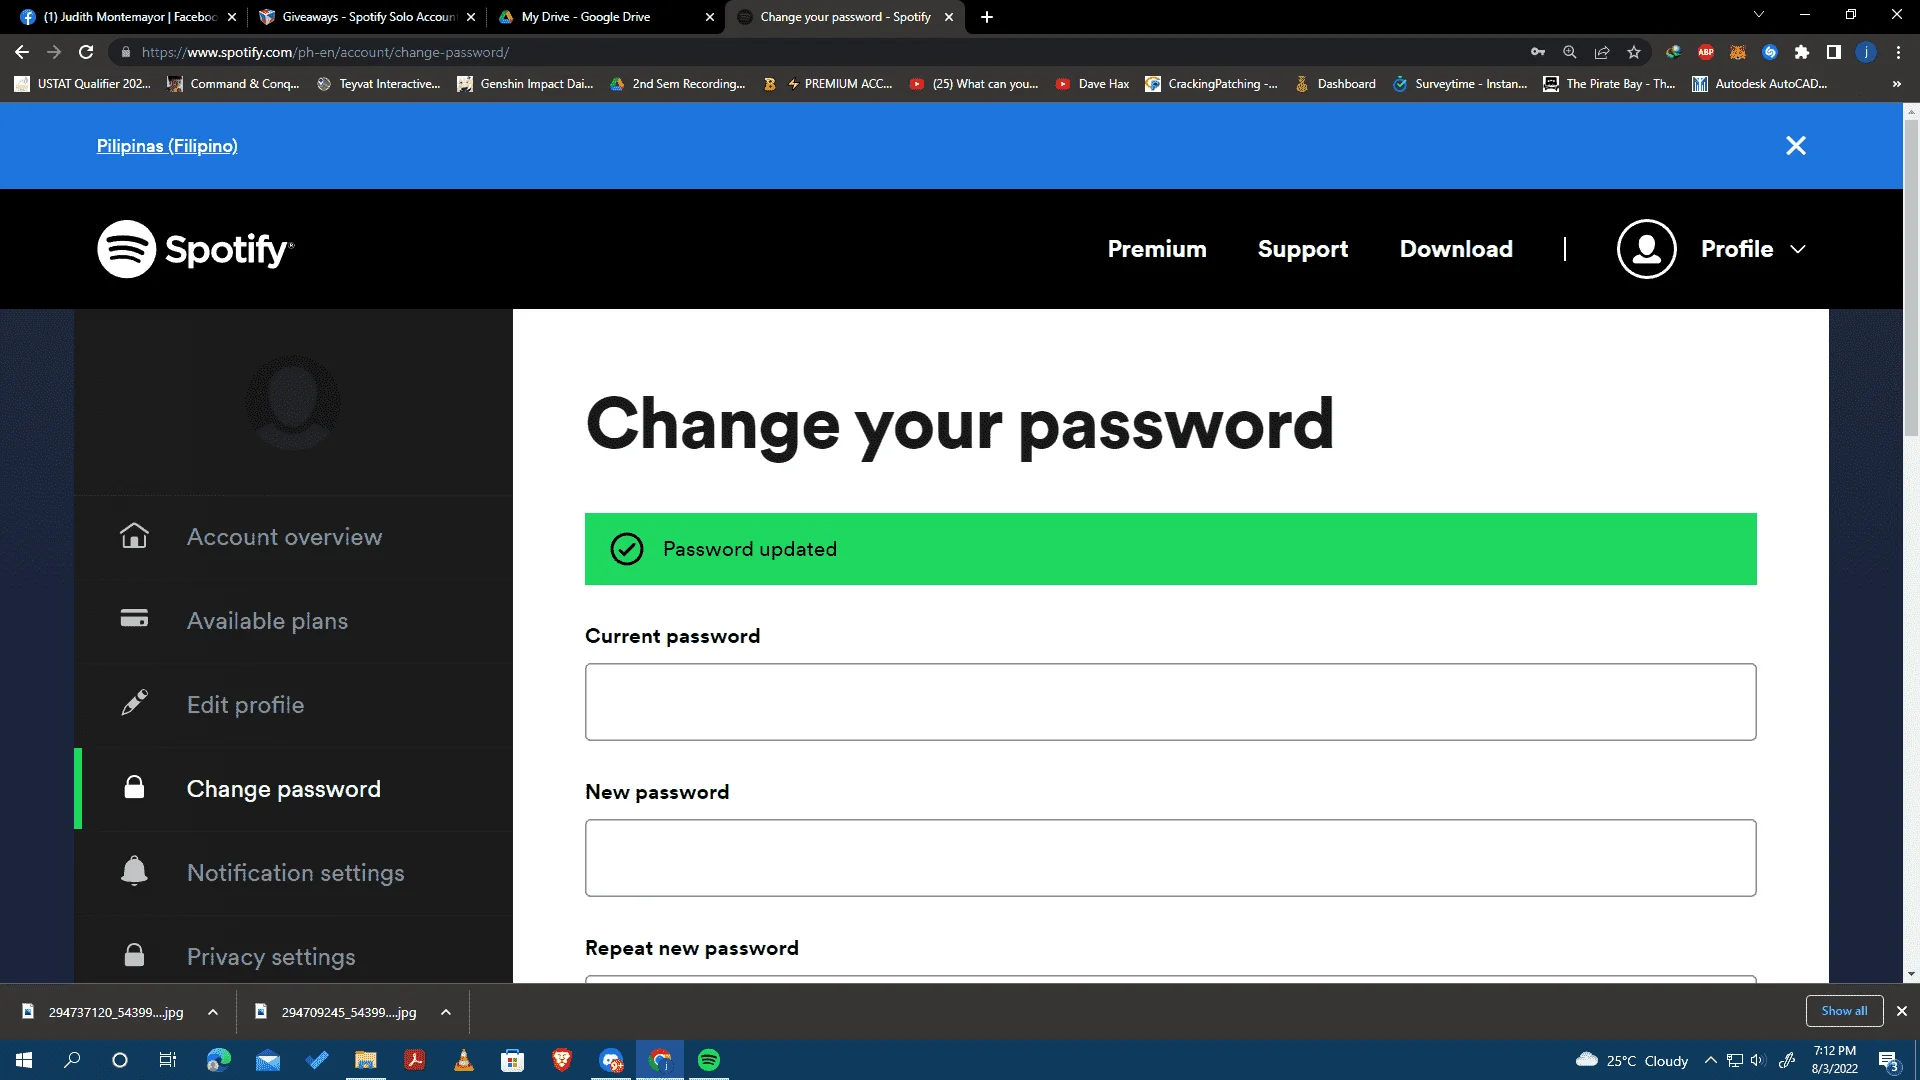The height and width of the screenshot is (1080, 1920).
Task: Click the Pilipinas (Filipino) language link
Action: click(167, 146)
